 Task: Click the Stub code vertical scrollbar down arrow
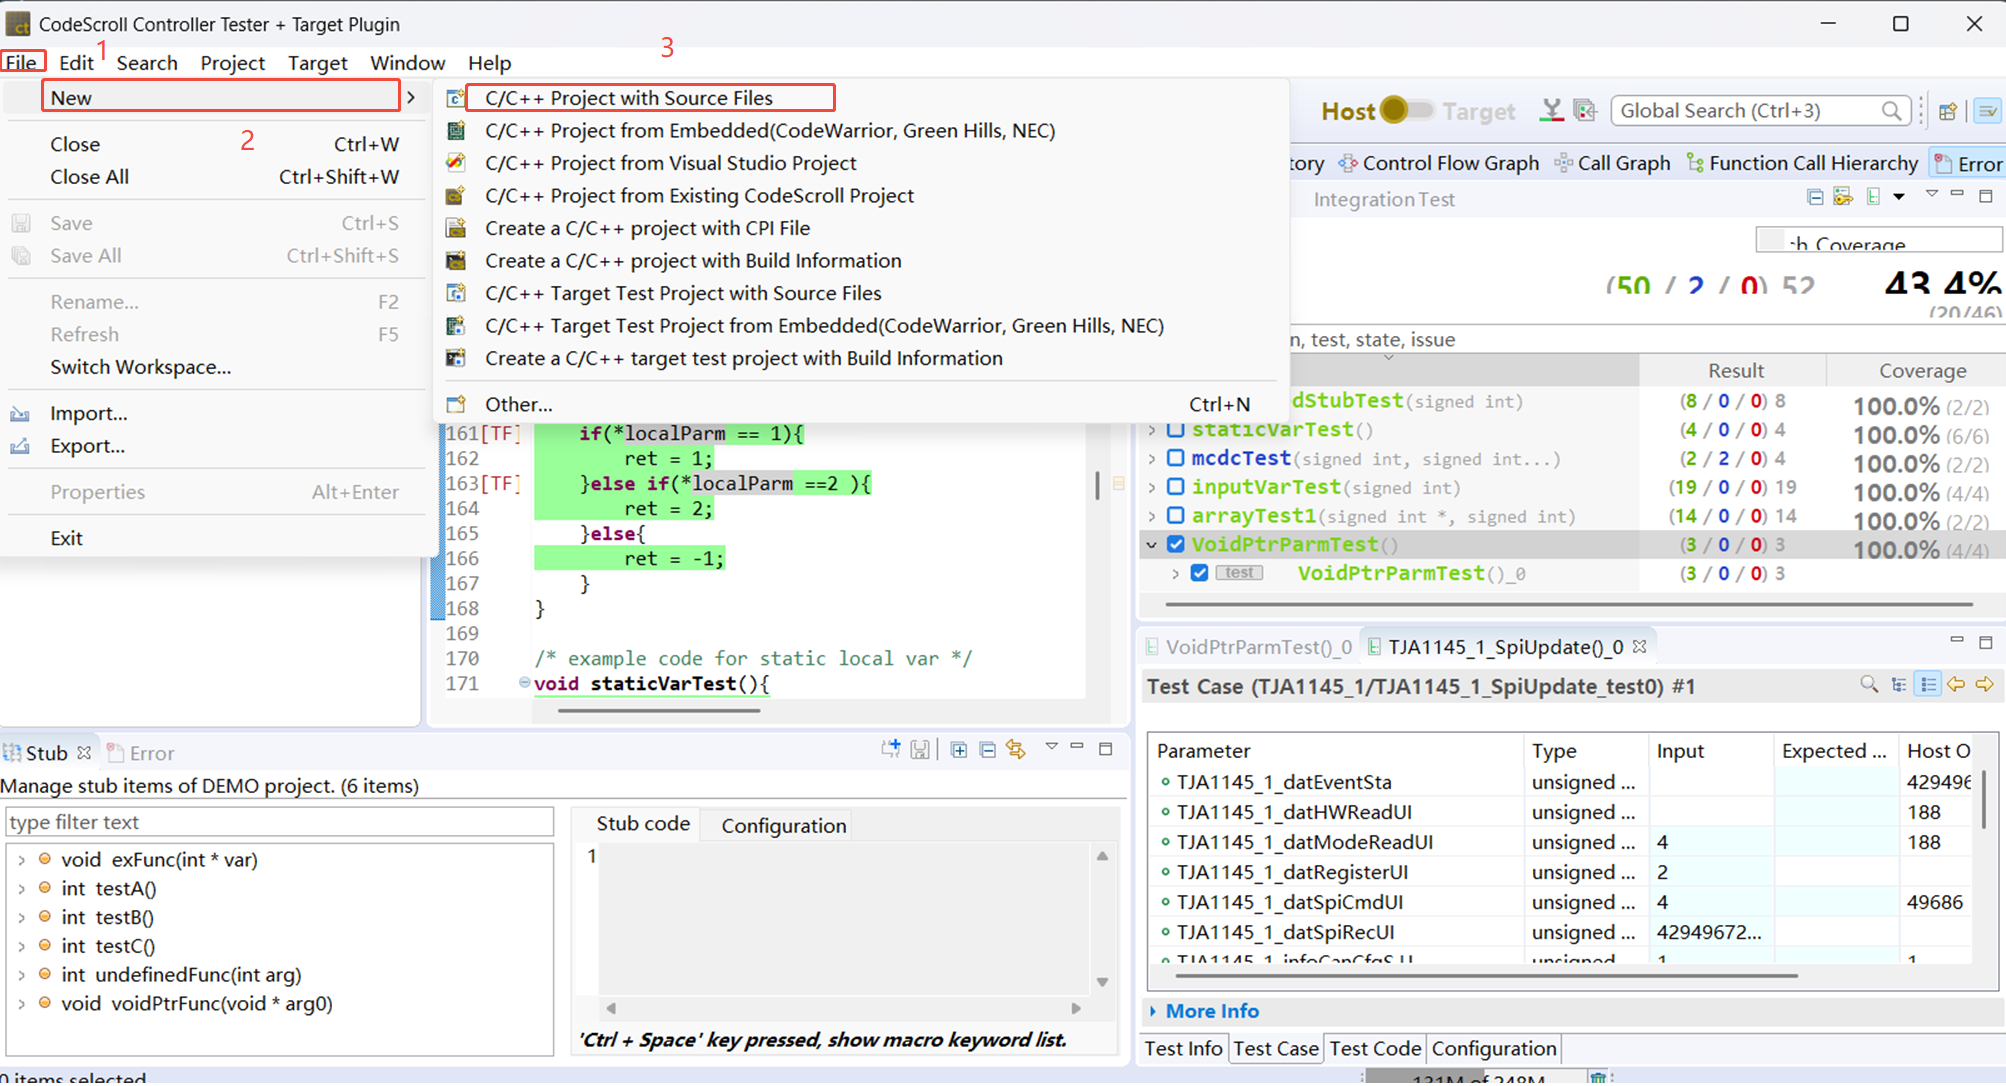(1102, 982)
